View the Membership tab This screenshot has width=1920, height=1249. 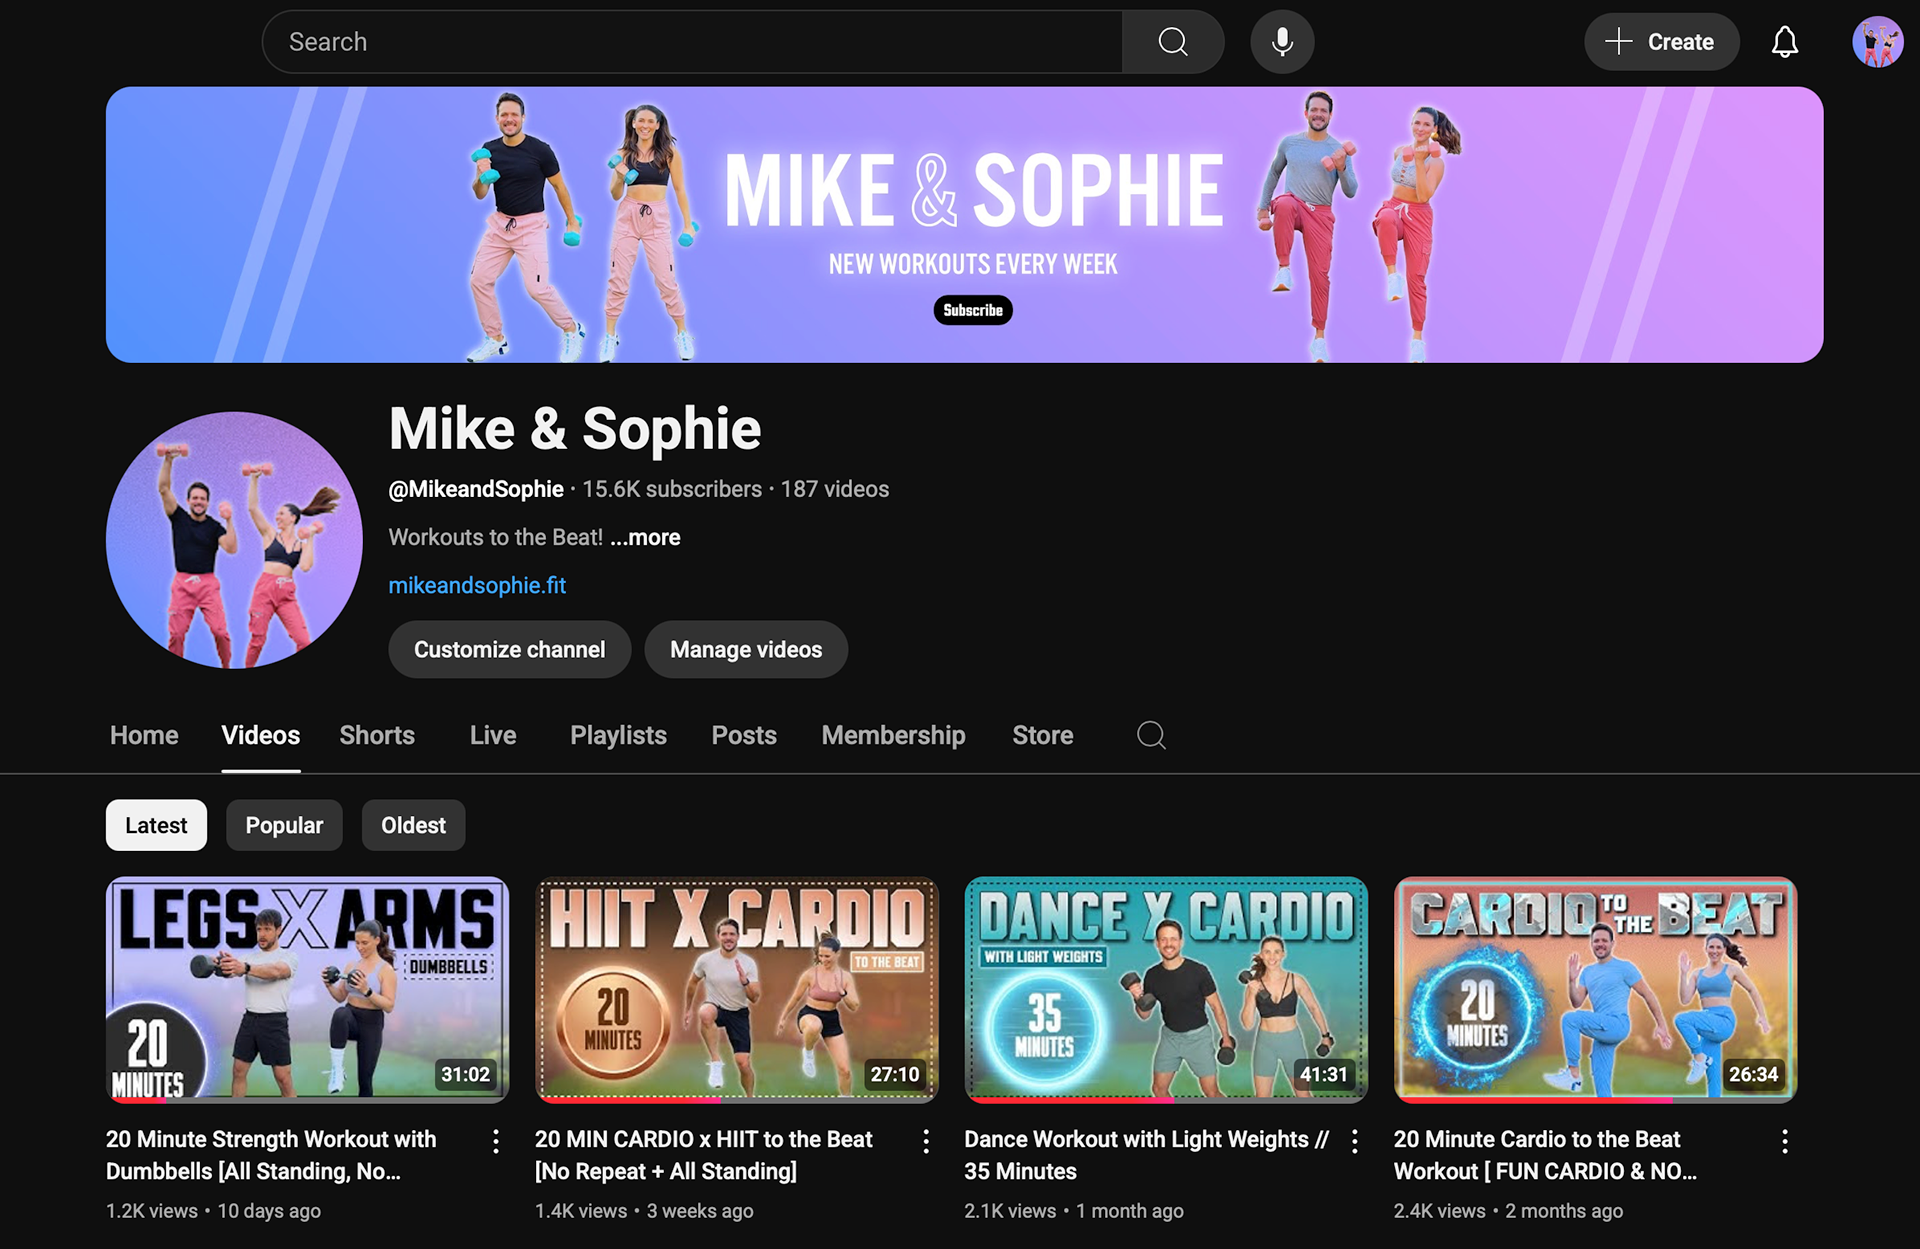click(x=893, y=735)
